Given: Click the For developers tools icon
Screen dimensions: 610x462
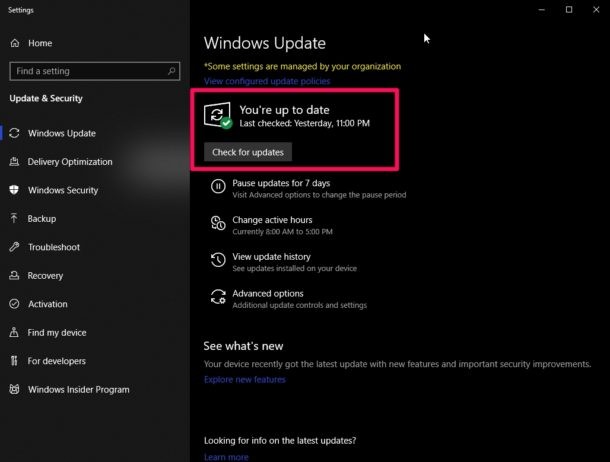Looking at the screenshot, I should pyautogui.click(x=14, y=360).
